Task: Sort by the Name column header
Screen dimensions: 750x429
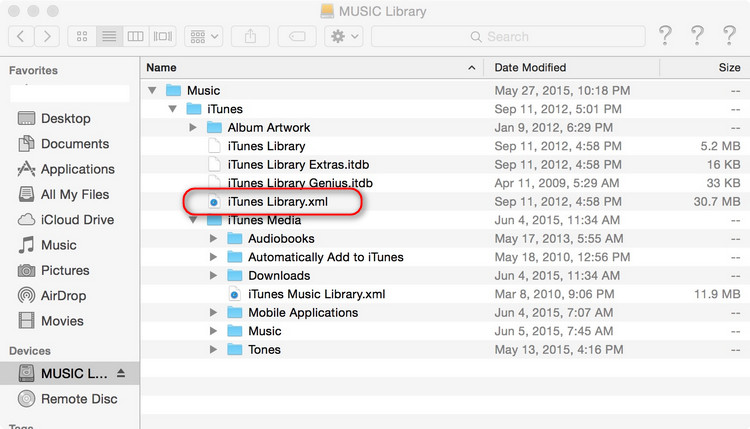Action: [312, 68]
